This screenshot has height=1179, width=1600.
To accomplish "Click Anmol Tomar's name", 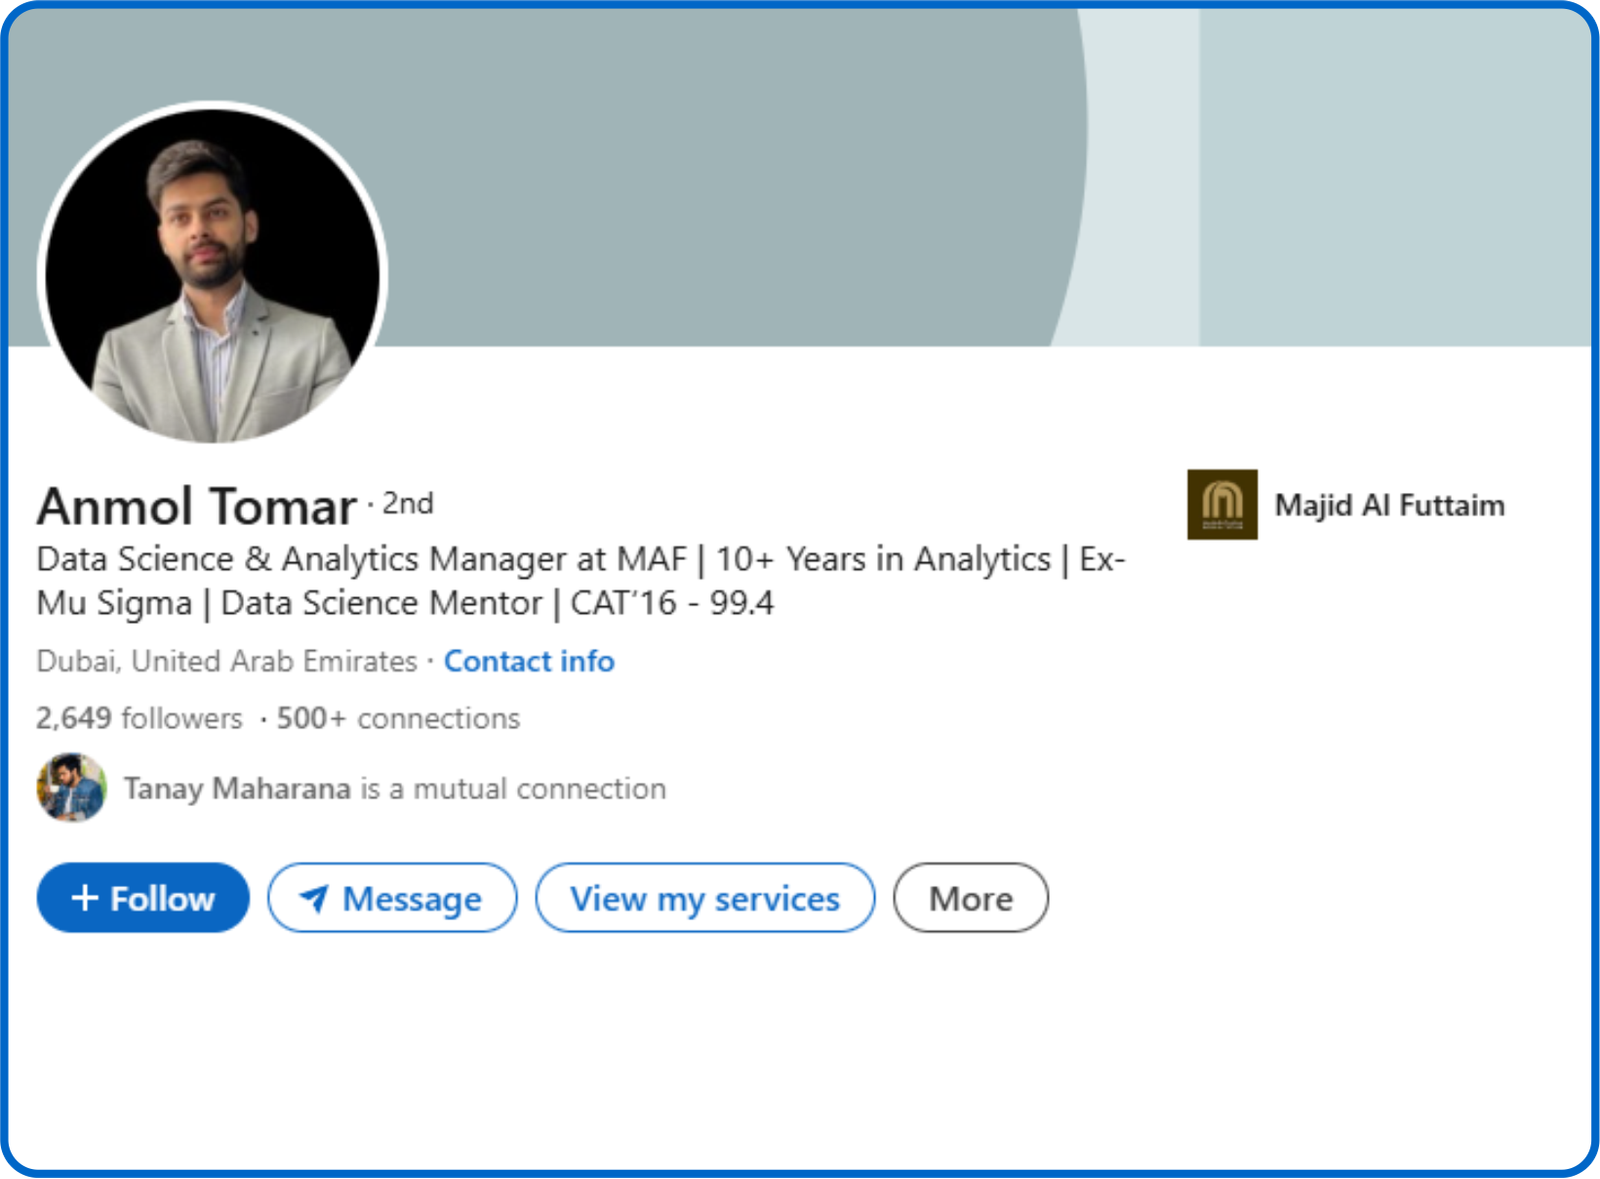I will pyautogui.click(x=197, y=505).
